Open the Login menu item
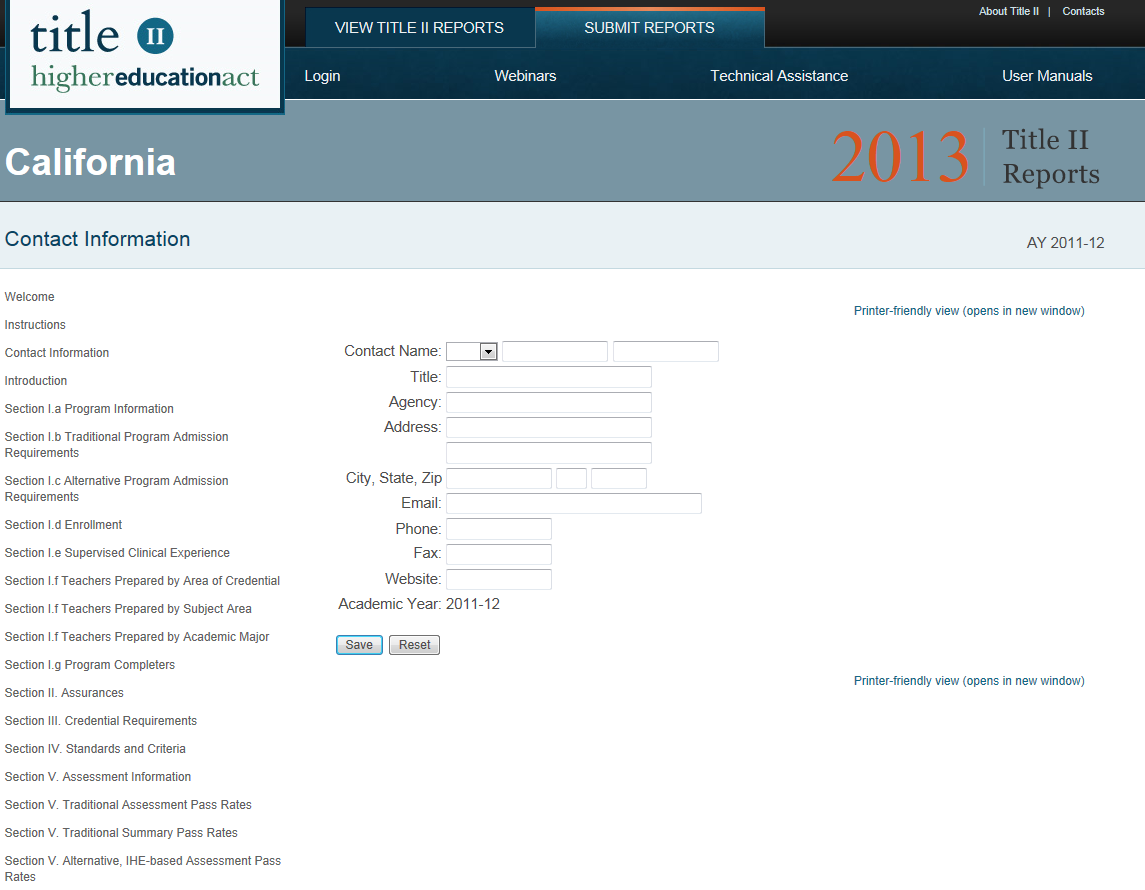Screen dimensions: 1145x890 coord(322,76)
